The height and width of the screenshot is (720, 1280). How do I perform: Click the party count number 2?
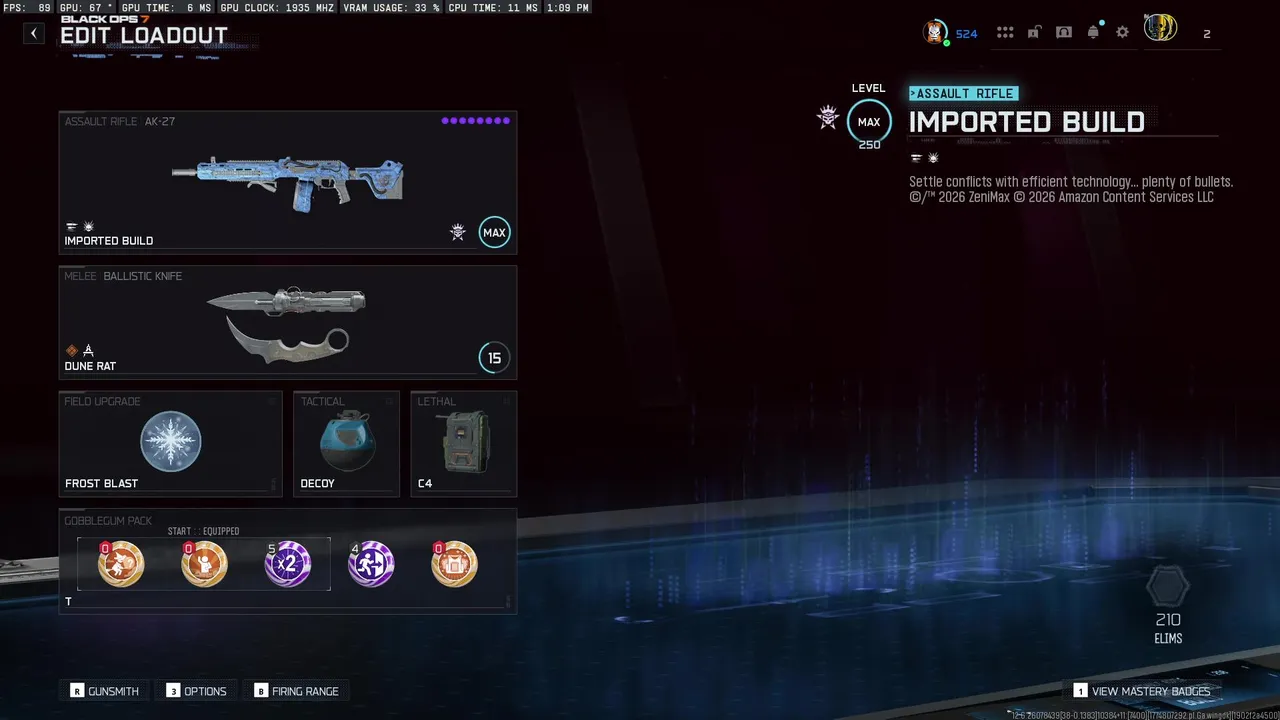pos(1206,34)
